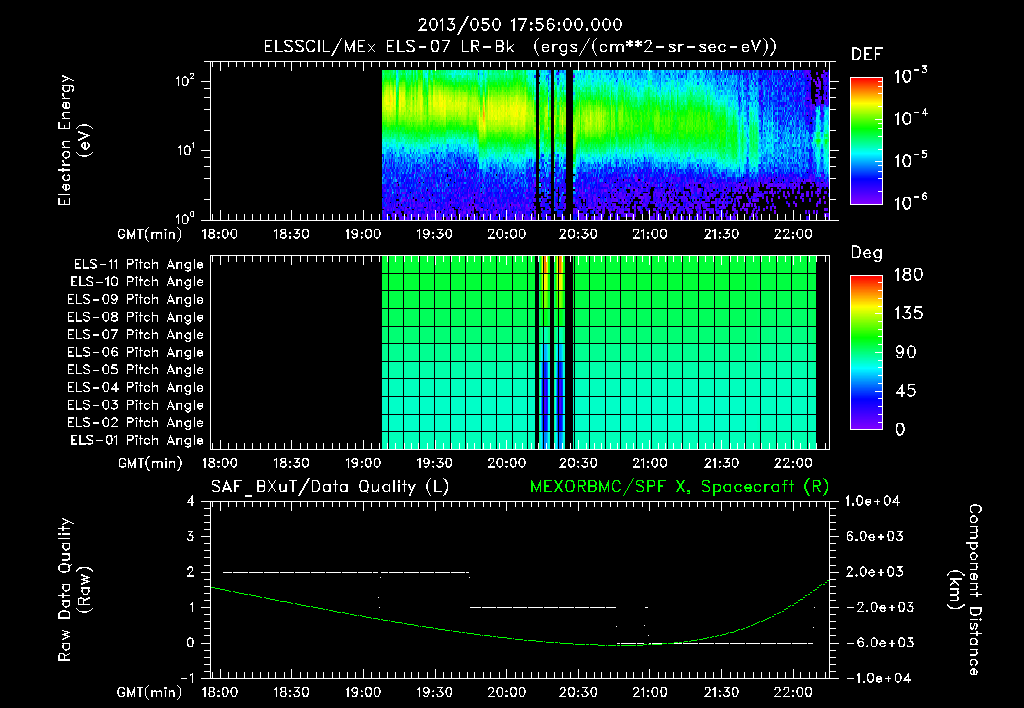Pick ELS-06 Pitch Angle row label

[x=136, y=352]
